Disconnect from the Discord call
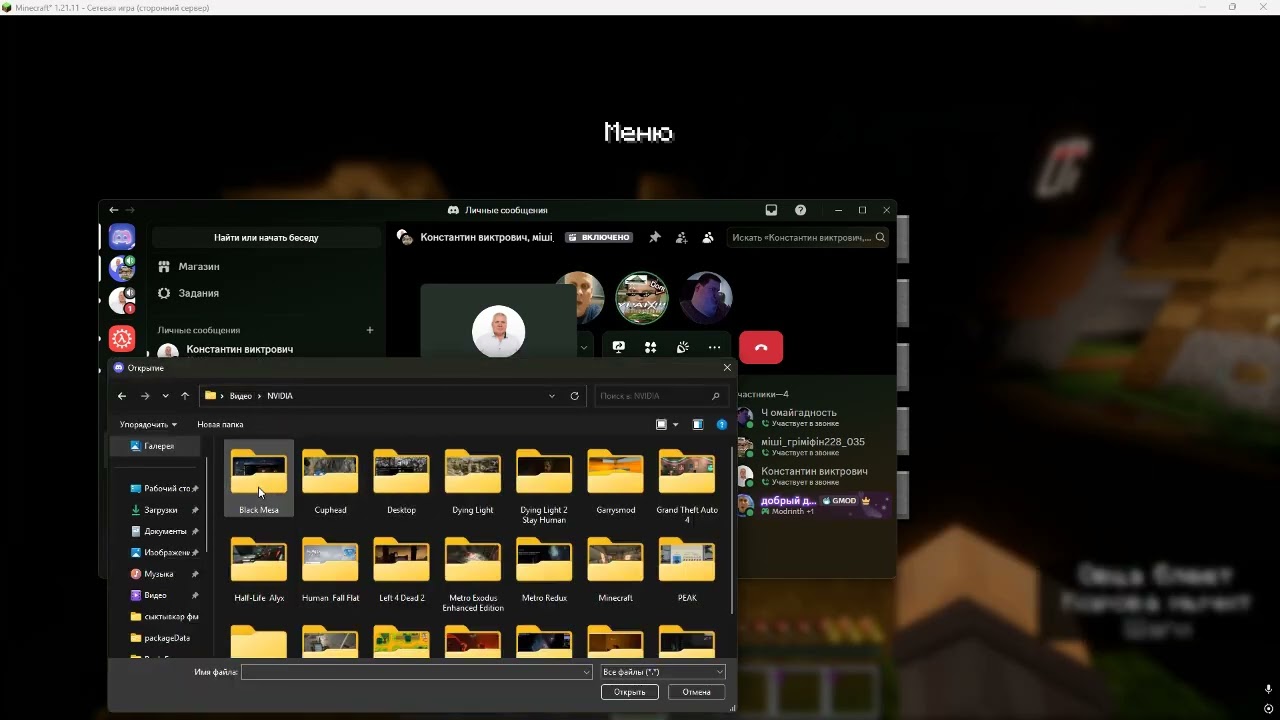Image resolution: width=1280 pixels, height=720 pixels. pyautogui.click(x=761, y=347)
